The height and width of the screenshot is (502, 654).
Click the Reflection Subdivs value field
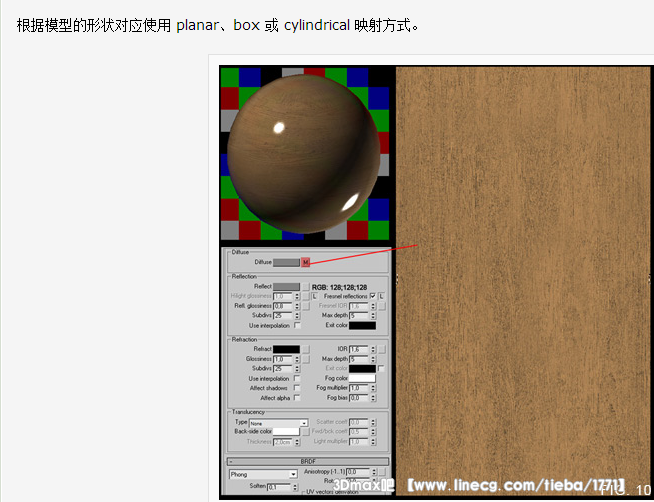coord(283,316)
